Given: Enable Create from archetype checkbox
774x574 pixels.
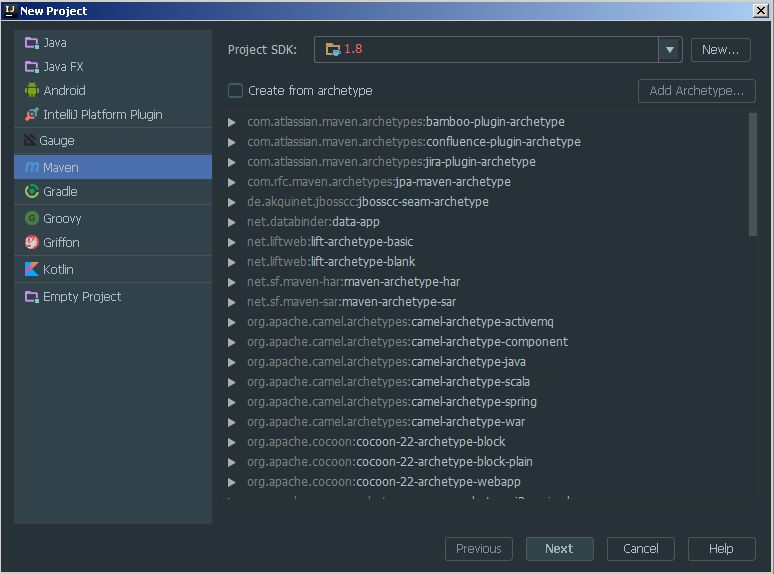Looking at the screenshot, I should [x=235, y=91].
